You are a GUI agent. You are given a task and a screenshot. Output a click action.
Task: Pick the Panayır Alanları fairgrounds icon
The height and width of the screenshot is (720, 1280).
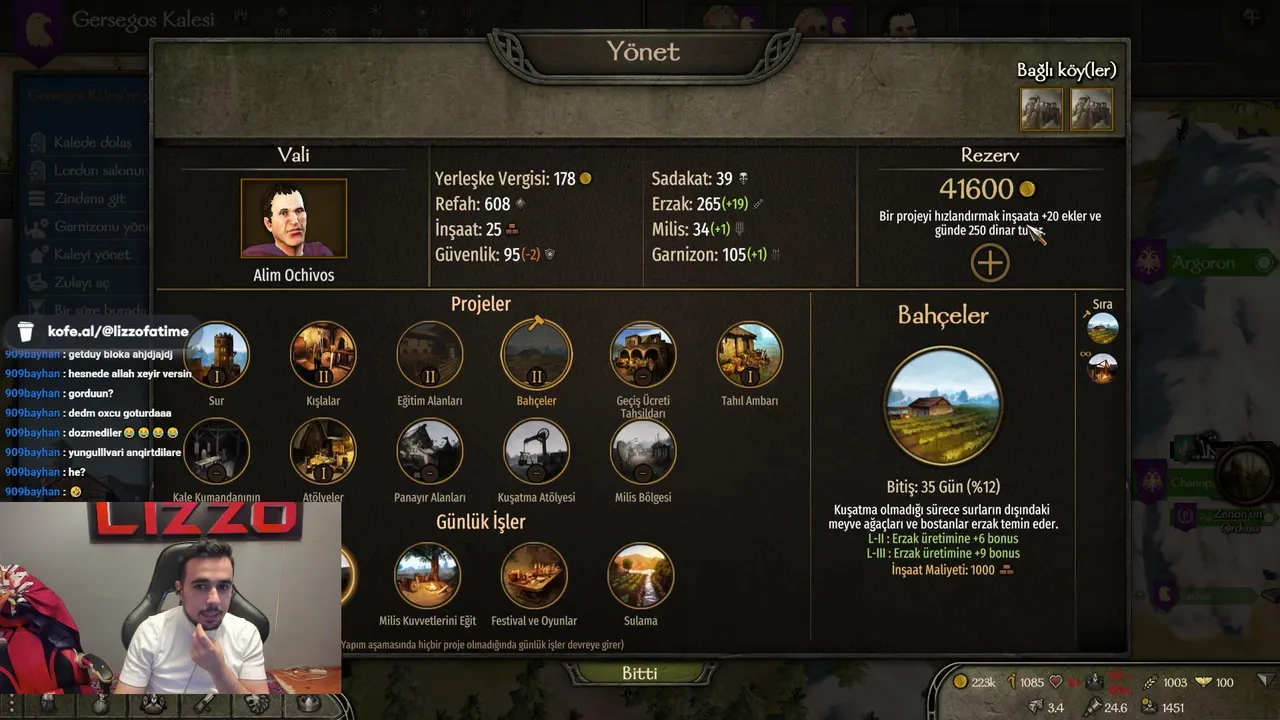click(429, 451)
